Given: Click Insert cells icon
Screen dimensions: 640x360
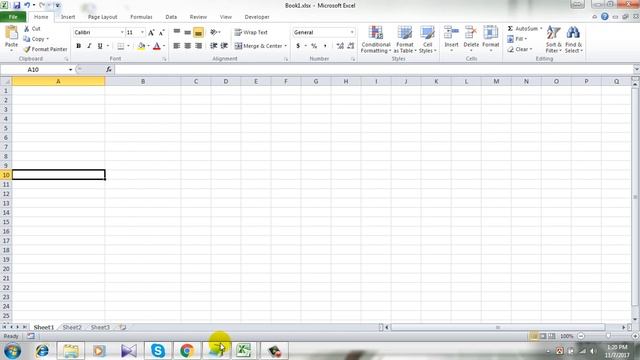Looking at the screenshot, I should click(x=451, y=33).
